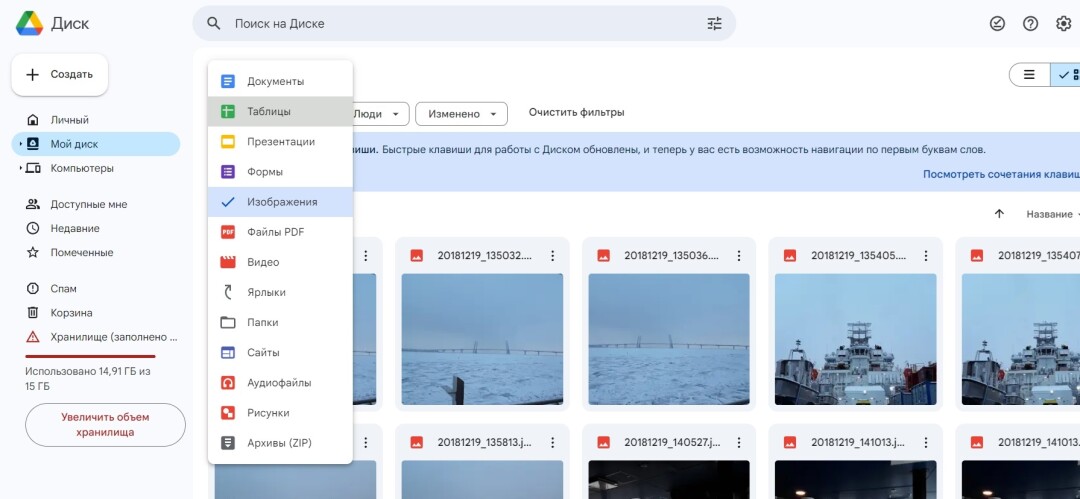Screen dimensions: 1080x499
Task: Click the red storage usage bar
Action: pyautogui.click(x=90, y=356)
